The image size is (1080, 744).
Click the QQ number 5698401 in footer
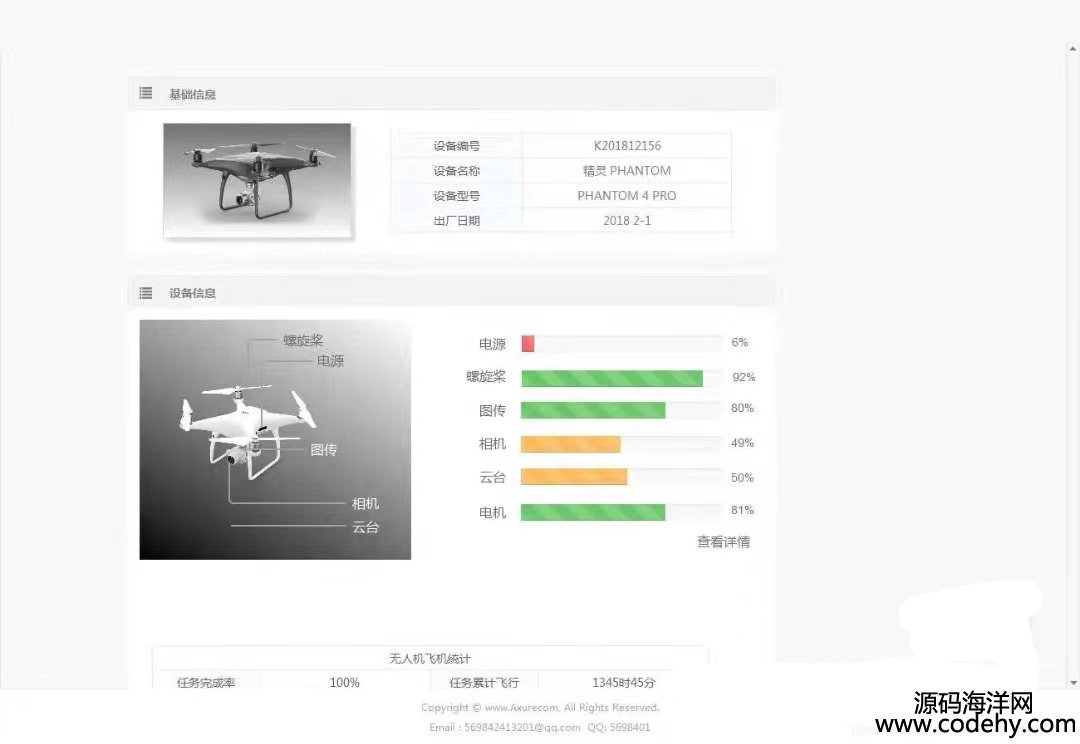point(630,727)
